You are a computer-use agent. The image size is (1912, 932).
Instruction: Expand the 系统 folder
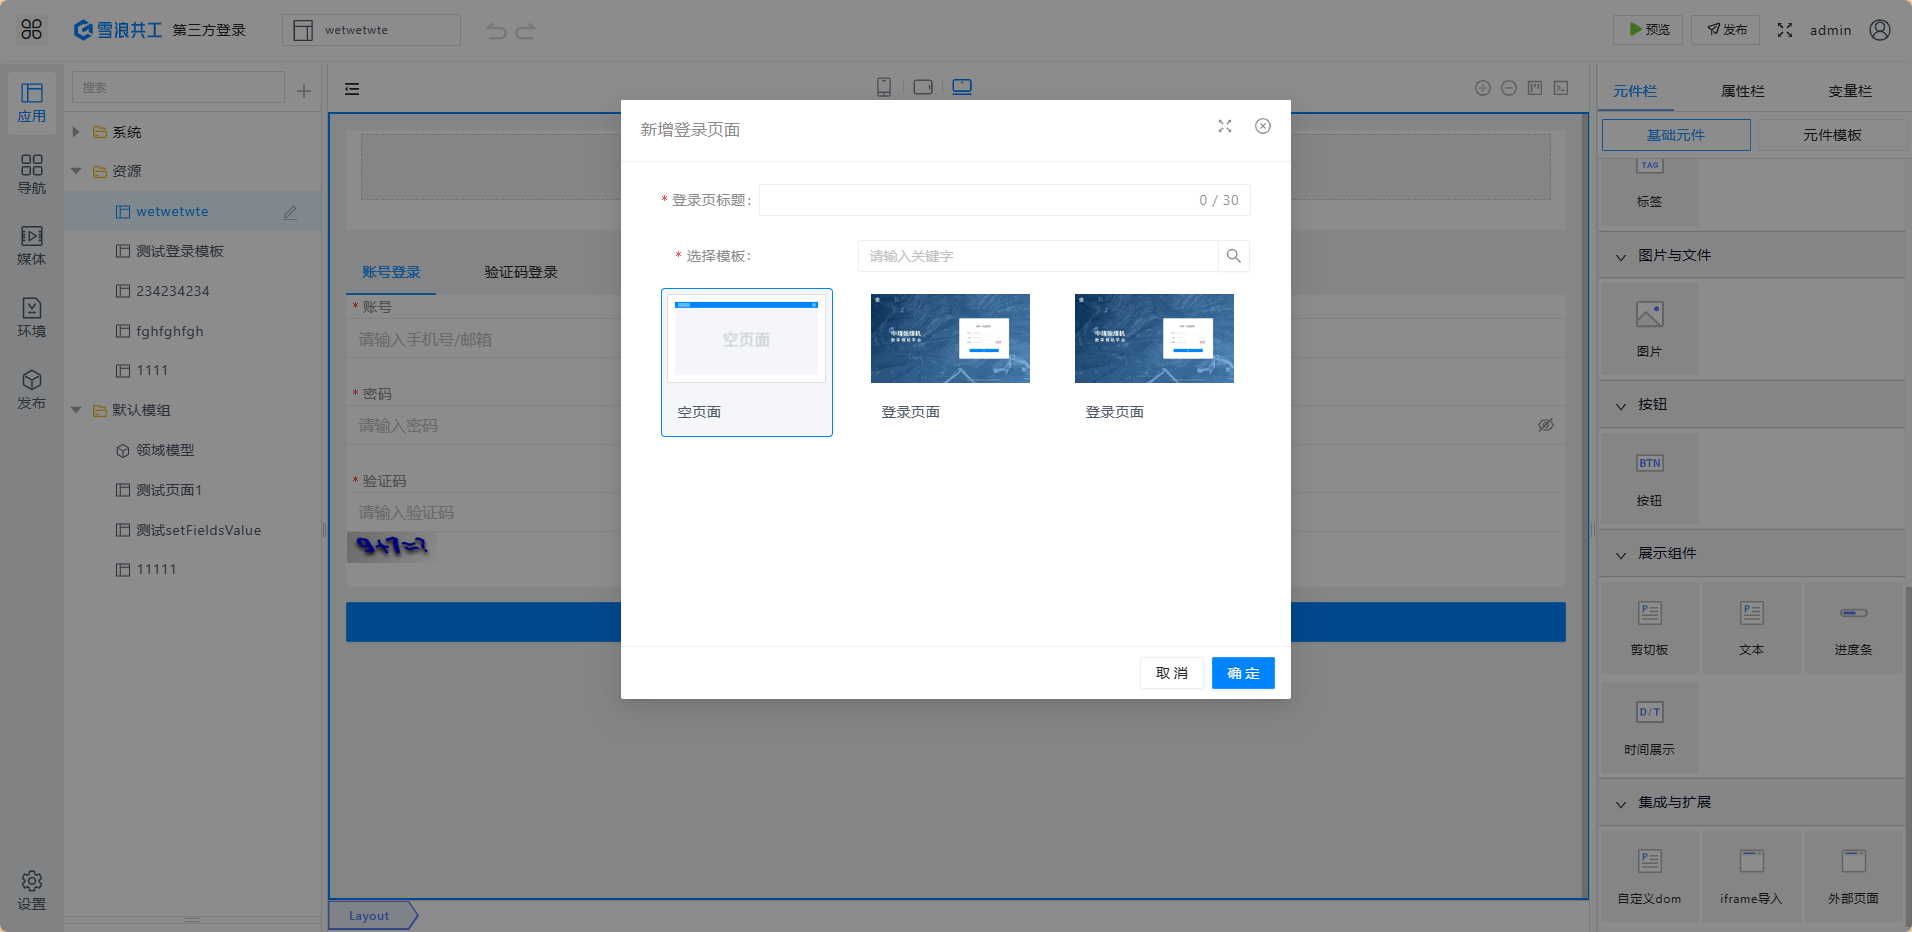point(76,132)
